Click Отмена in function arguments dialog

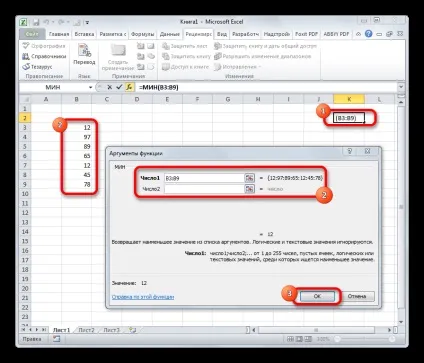point(357,296)
